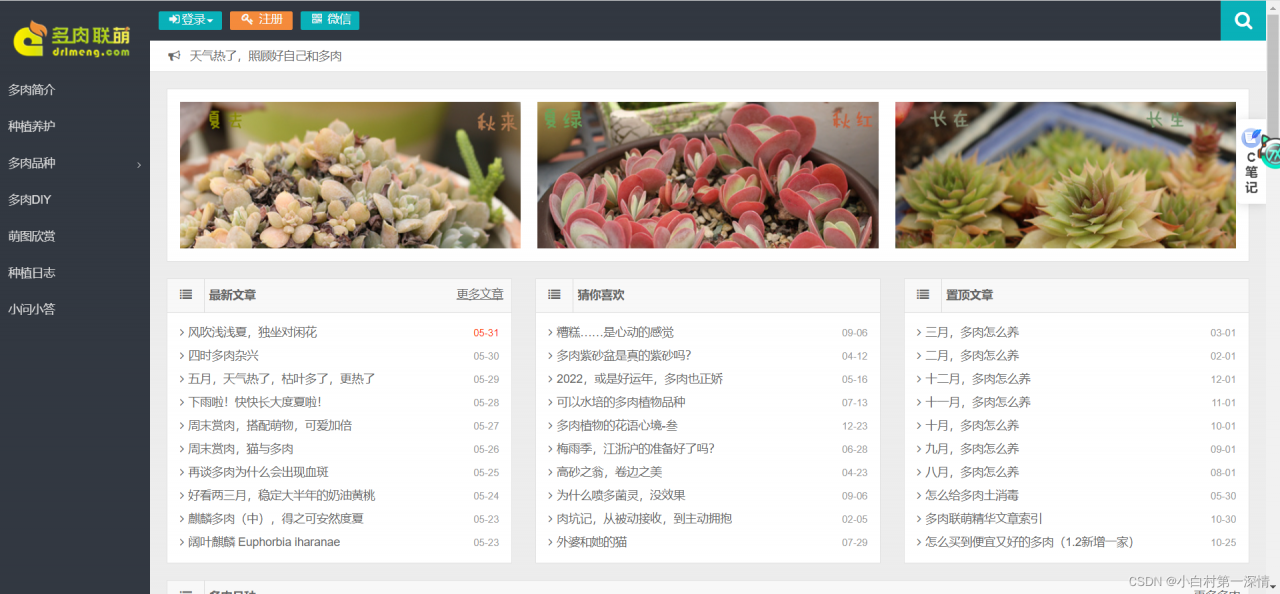Screen dimensions: 1280x594
Task: Select 种植养护 from the sidebar
Action: 32,127
